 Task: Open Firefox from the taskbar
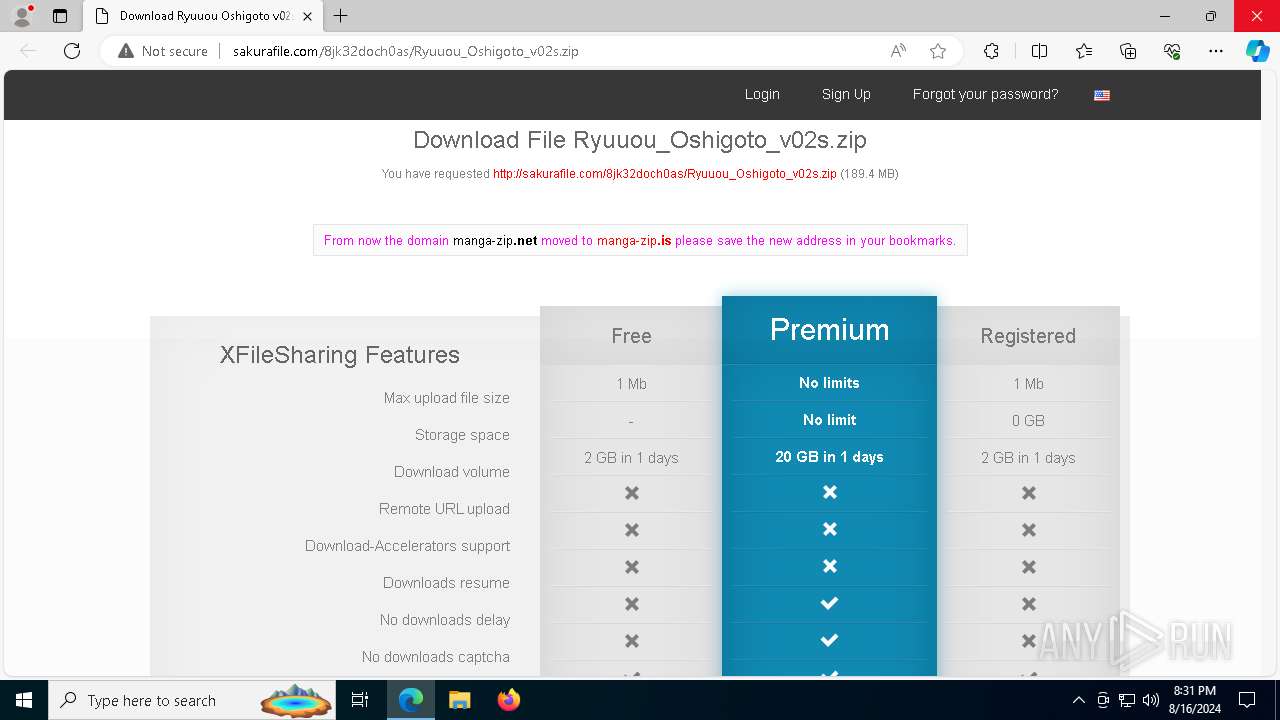coord(509,700)
